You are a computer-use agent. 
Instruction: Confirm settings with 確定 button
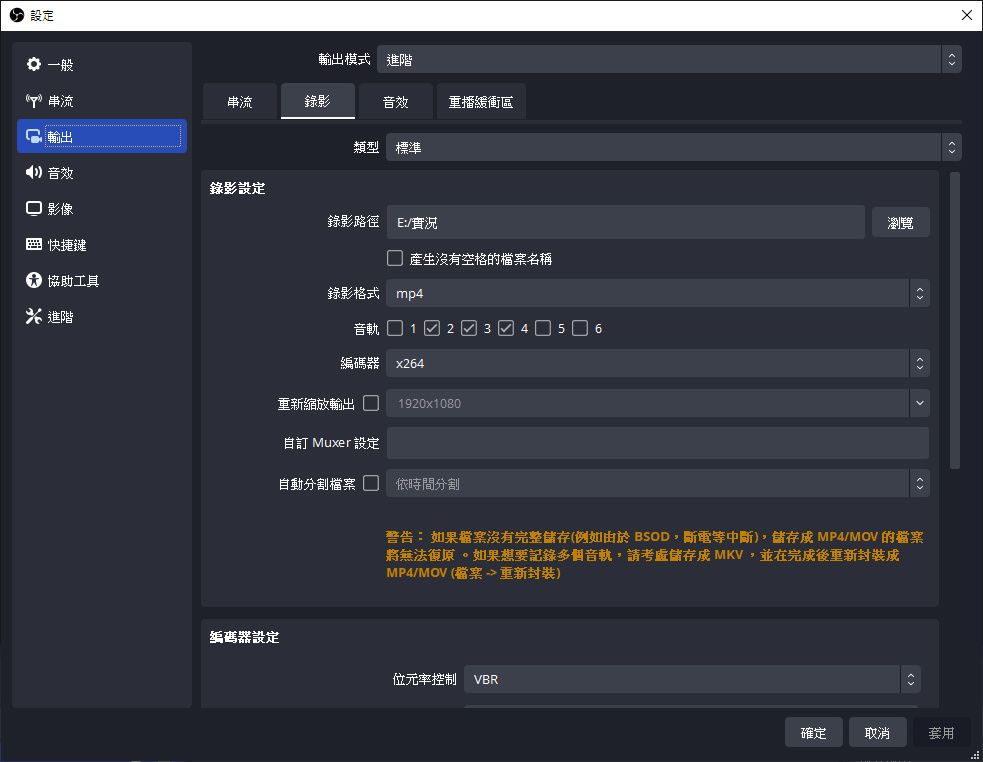point(814,733)
